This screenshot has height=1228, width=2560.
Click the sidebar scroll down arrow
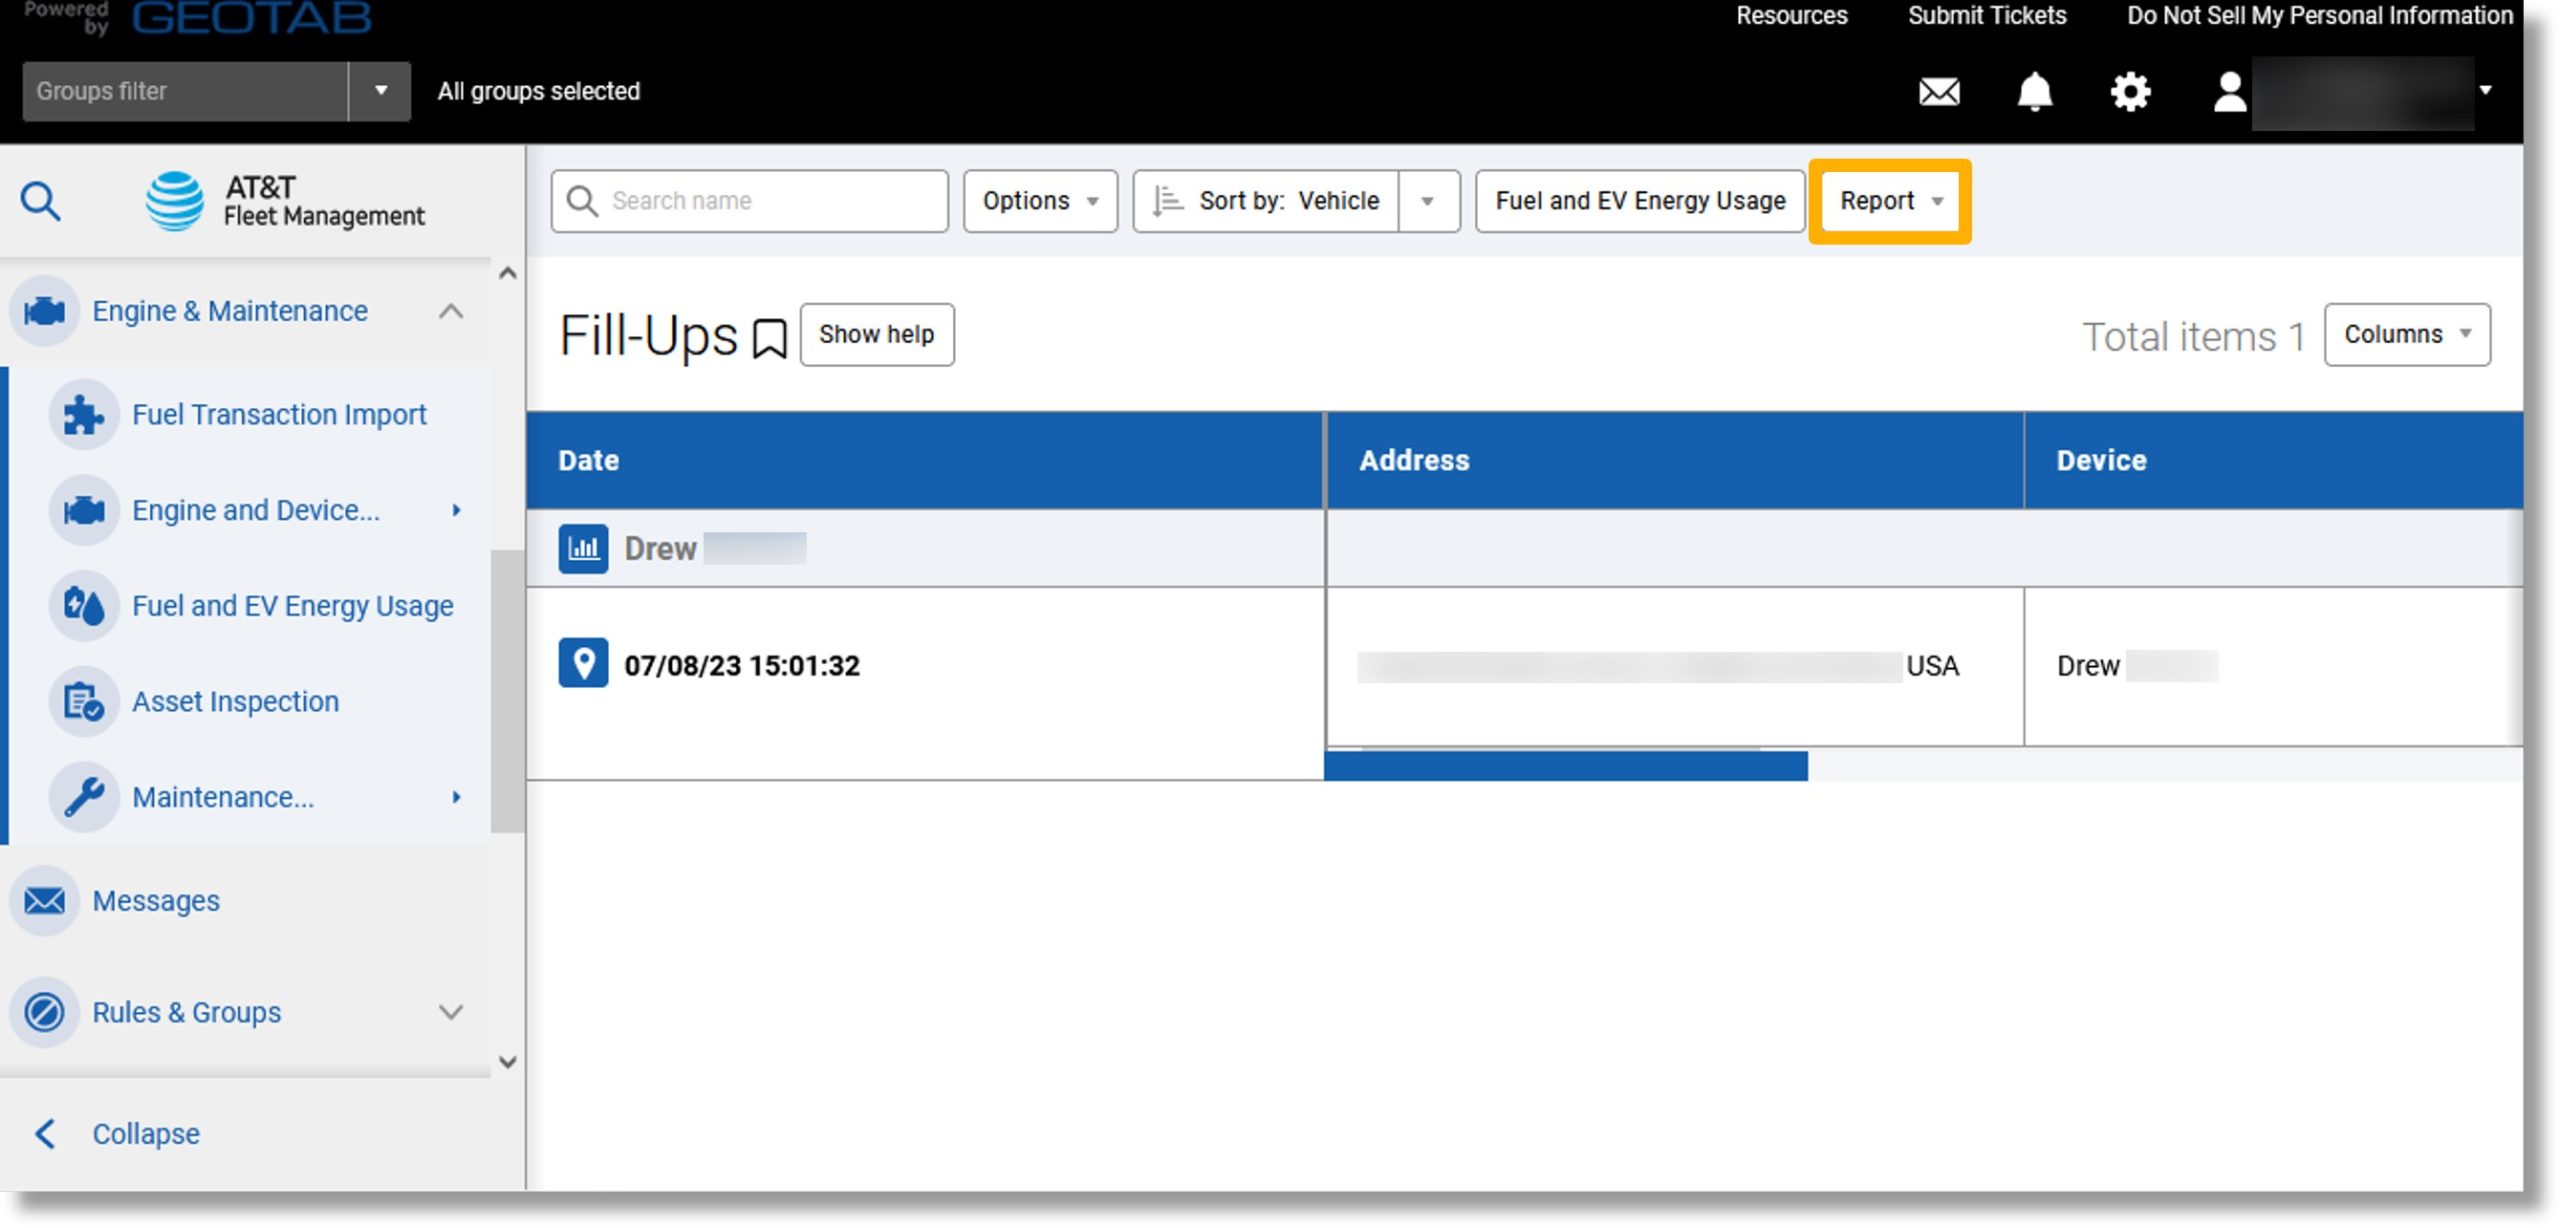pyautogui.click(x=507, y=1062)
